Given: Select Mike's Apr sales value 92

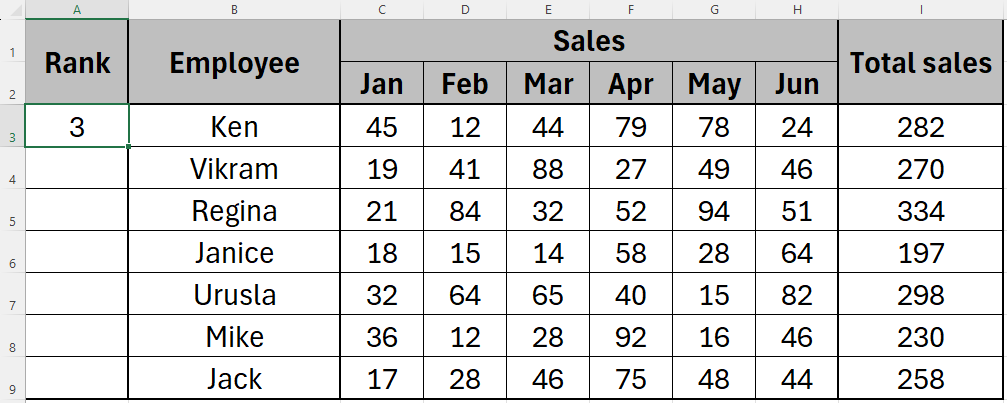Looking at the screenshot, I should pyautogui.click(x=631, y=337).
